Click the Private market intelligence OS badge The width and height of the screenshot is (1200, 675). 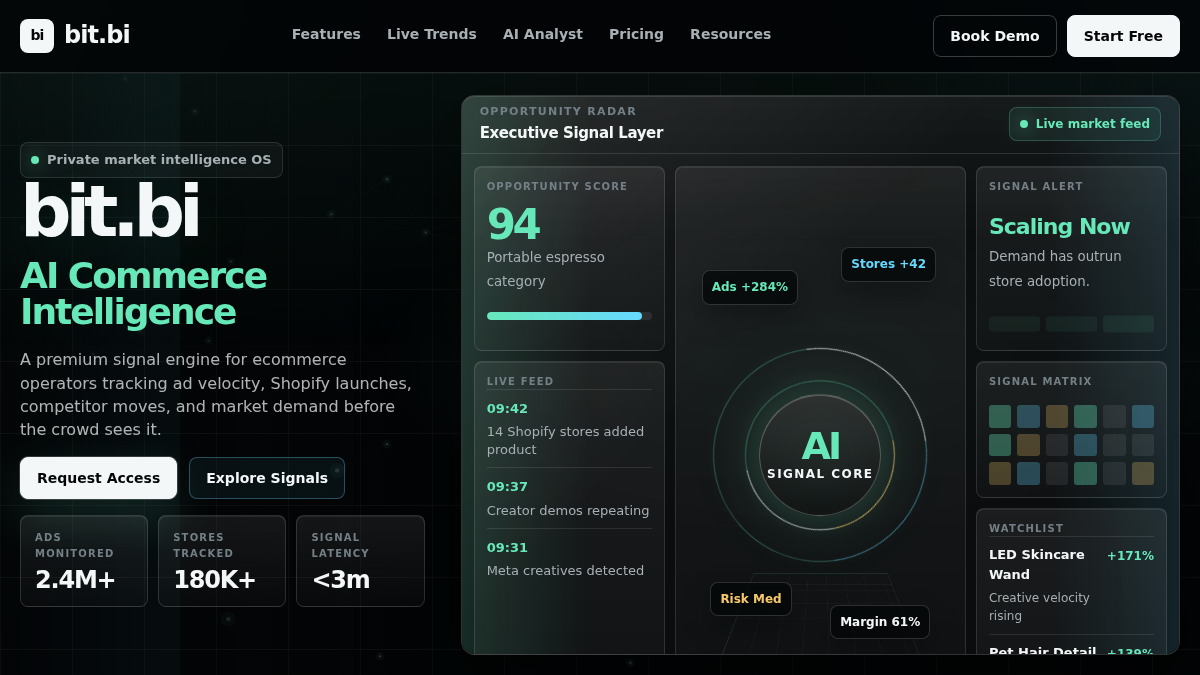tap(151, 160)
